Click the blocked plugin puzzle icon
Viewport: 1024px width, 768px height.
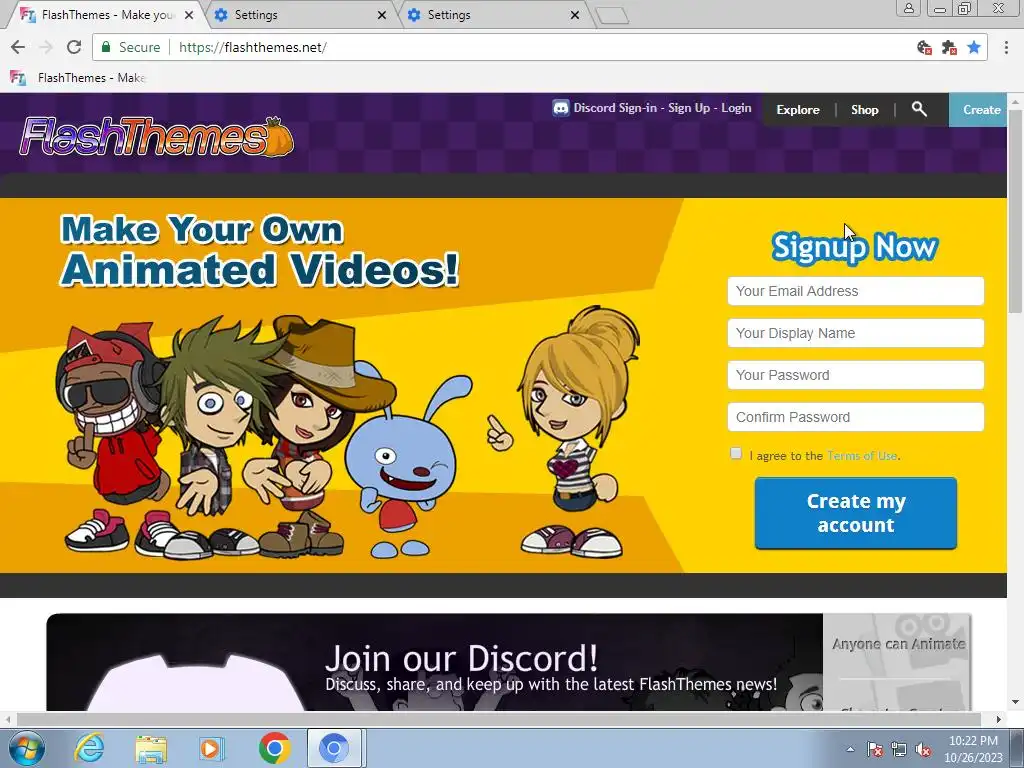(x=949, y=47)
